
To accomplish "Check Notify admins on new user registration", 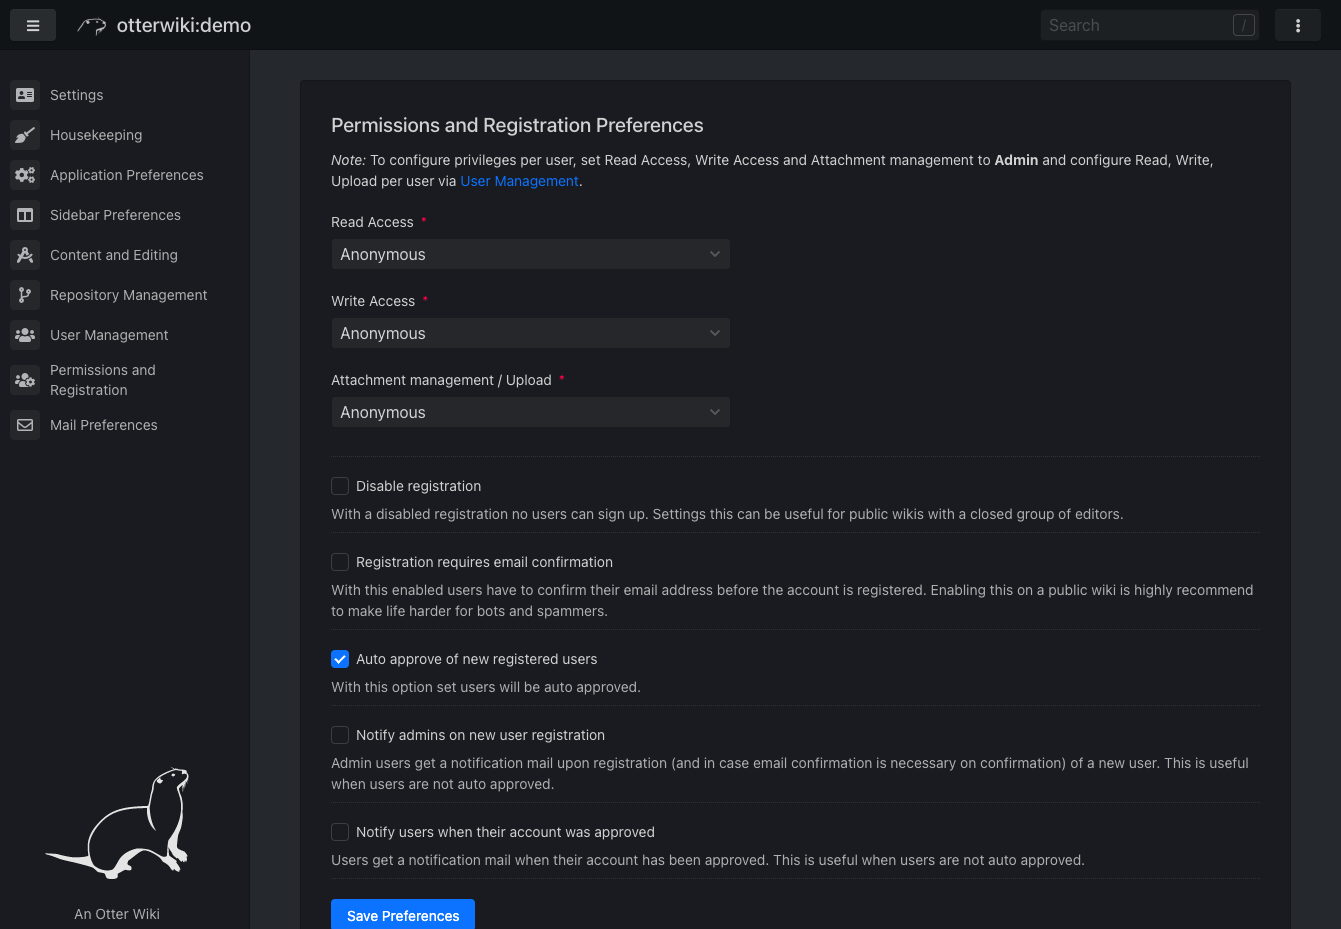I will click(340, 735).
